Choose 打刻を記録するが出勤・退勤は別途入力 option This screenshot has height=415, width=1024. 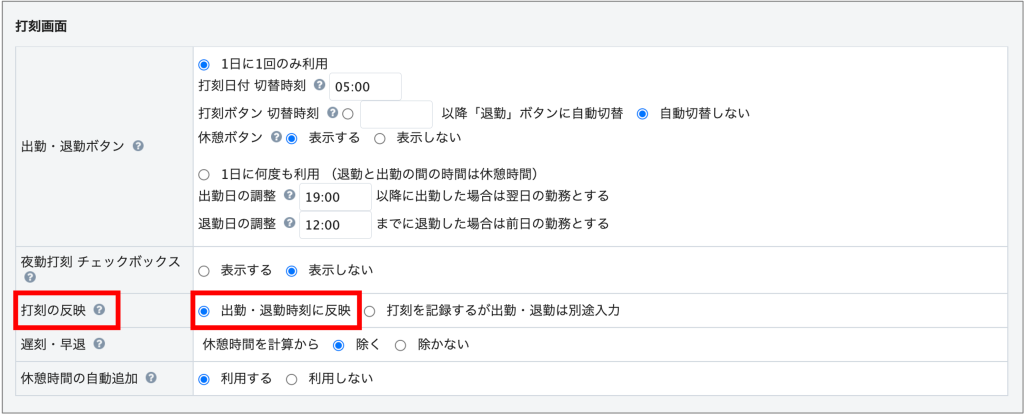[370, 311]
